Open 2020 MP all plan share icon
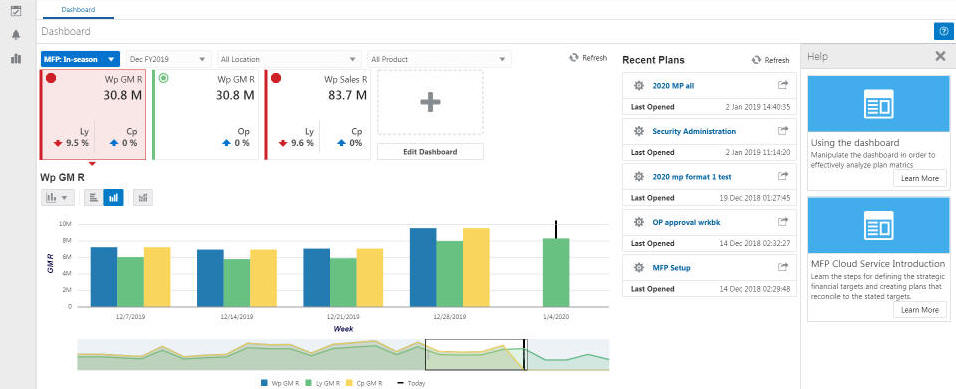 (x=783, y=85)
